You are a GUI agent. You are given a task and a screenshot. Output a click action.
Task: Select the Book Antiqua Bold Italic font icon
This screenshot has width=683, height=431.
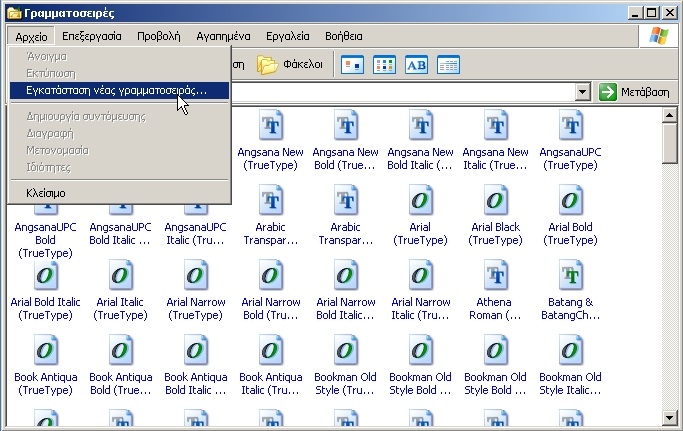pos(196,350)
